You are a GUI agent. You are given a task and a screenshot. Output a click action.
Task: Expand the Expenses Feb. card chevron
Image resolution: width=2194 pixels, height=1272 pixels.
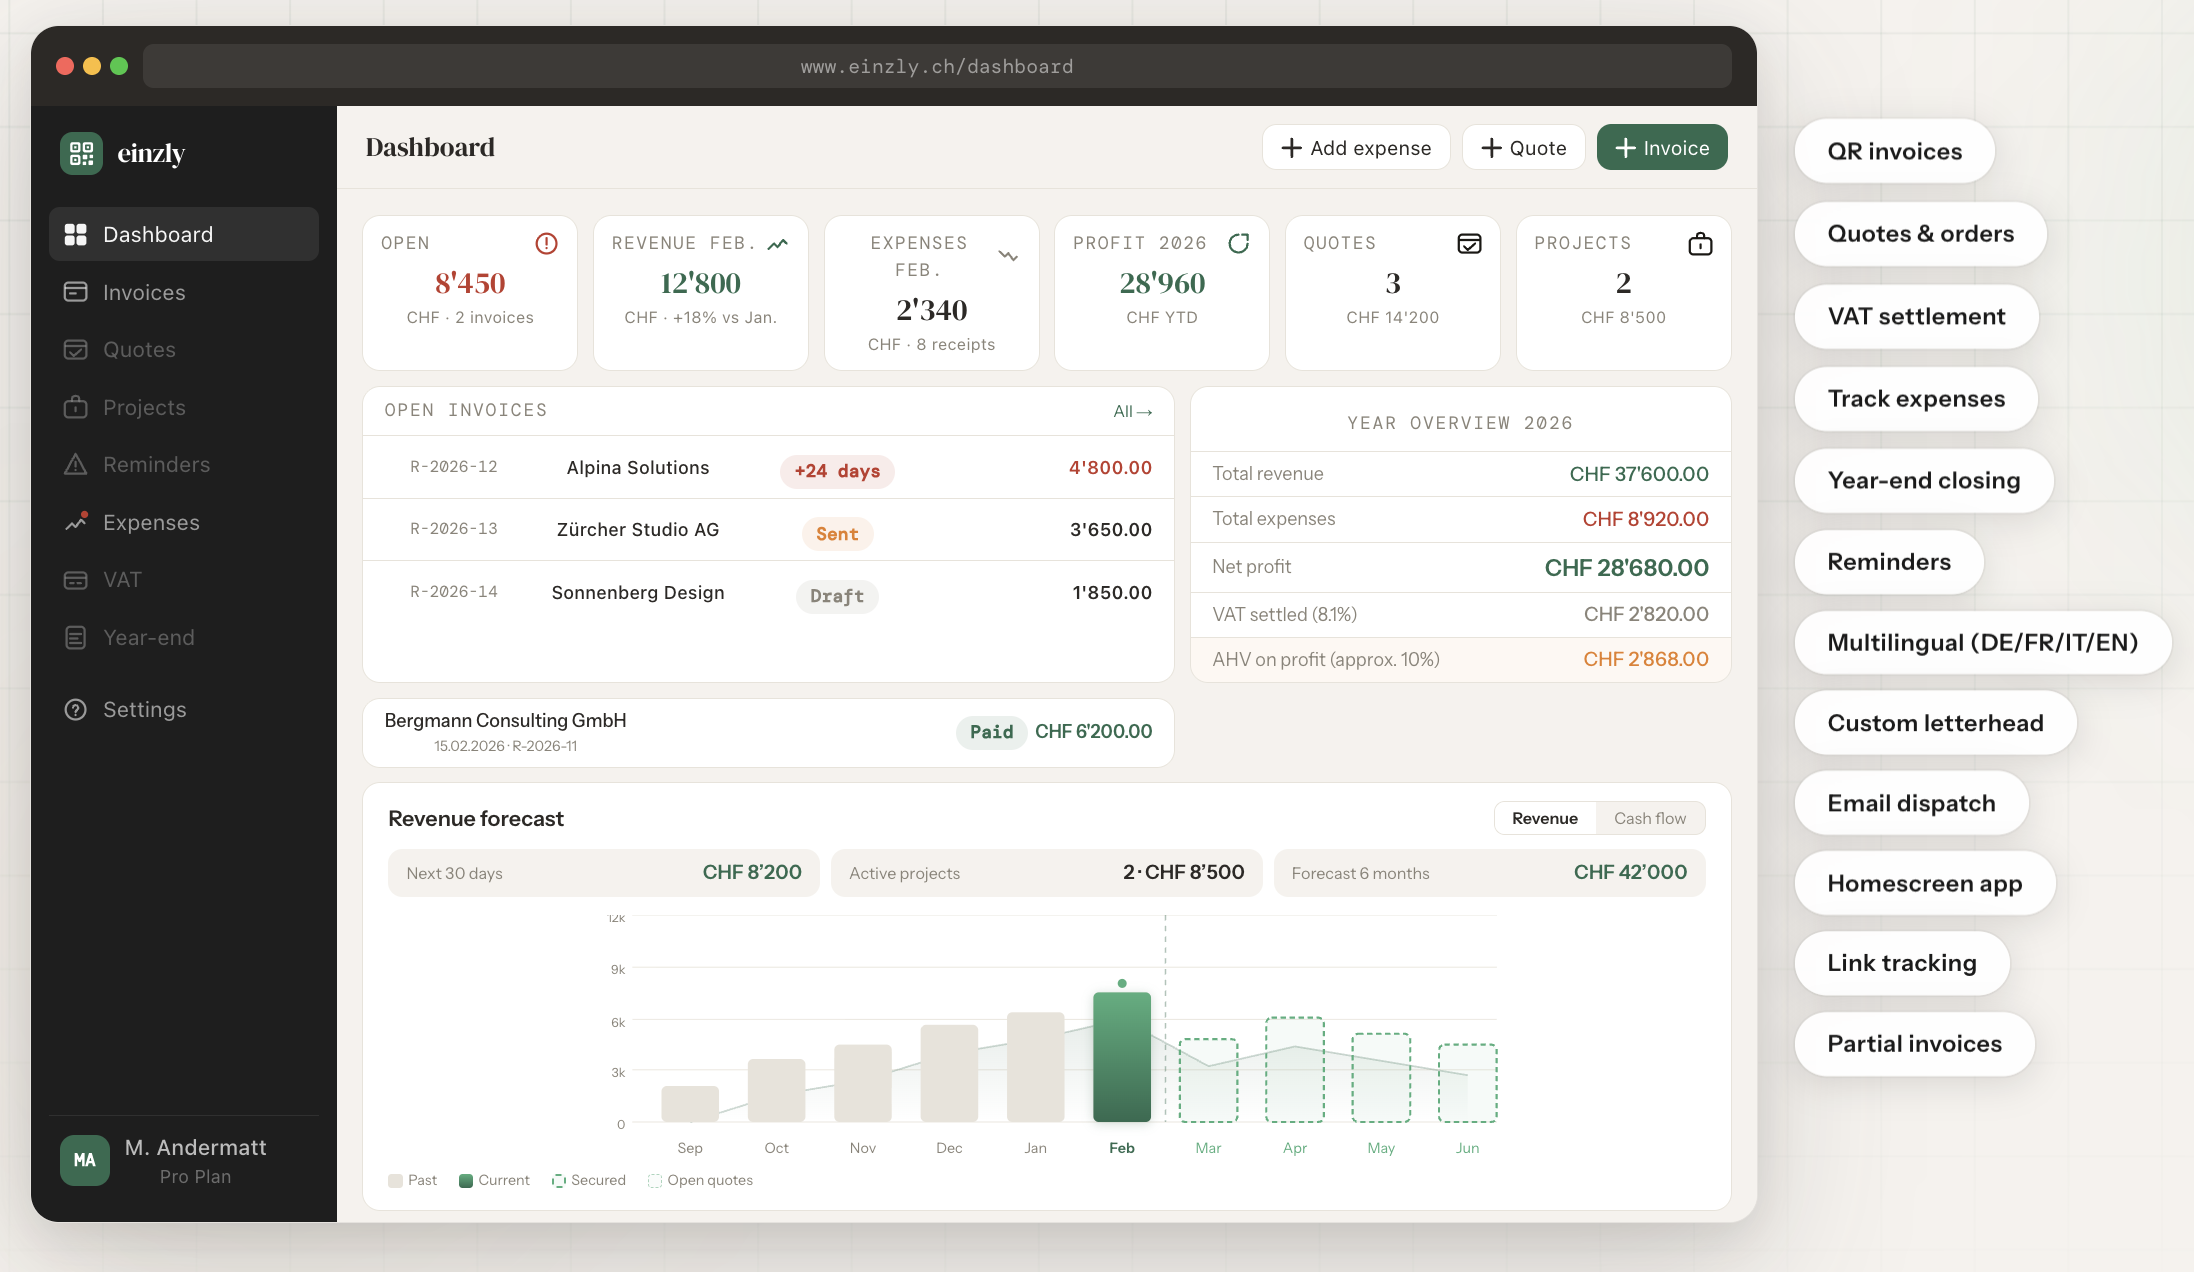(1008, 255)
